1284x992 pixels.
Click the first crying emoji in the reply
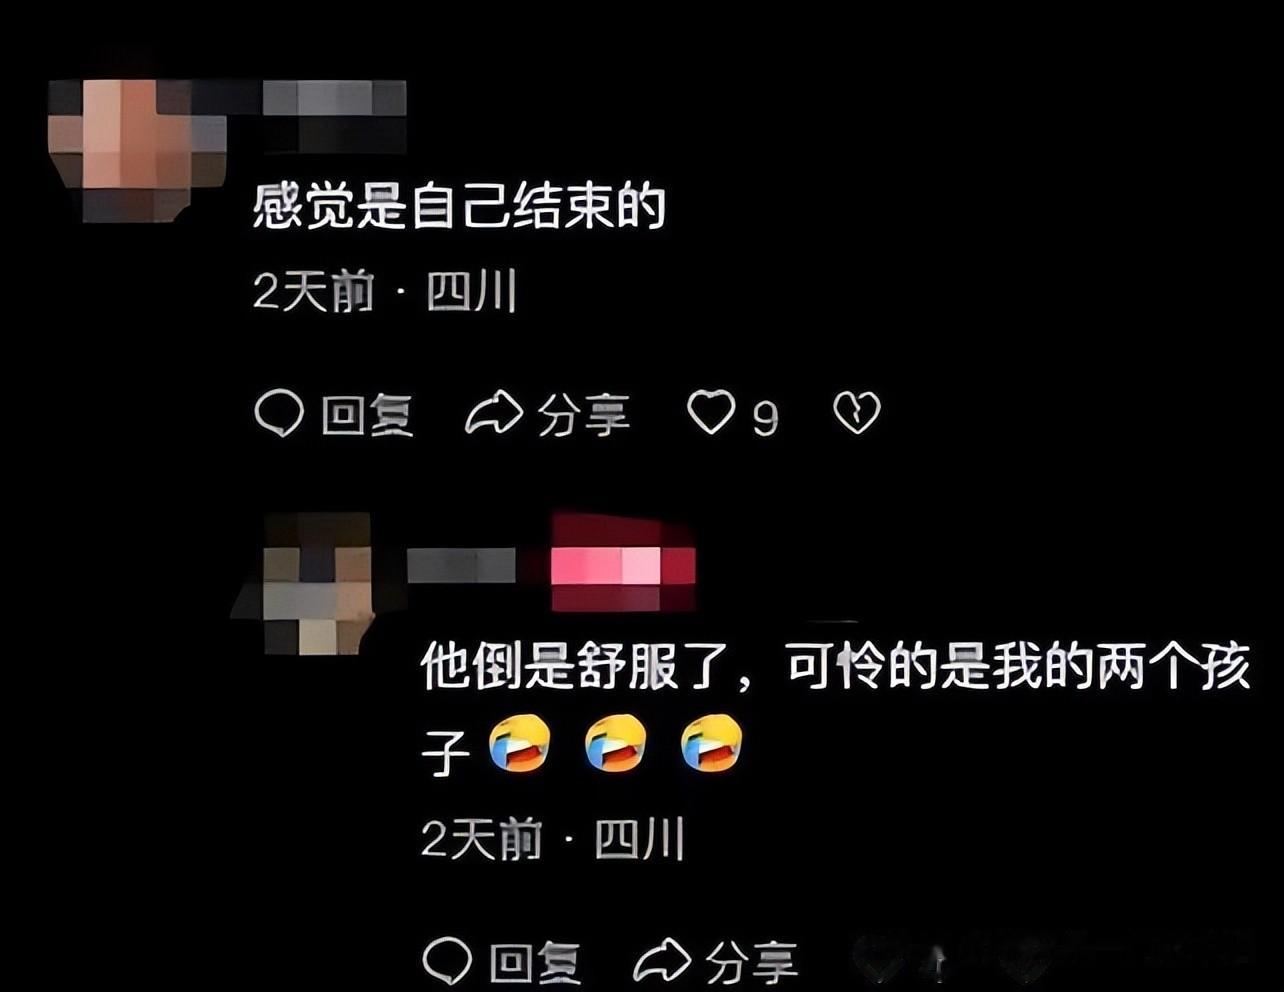[520, 744]
